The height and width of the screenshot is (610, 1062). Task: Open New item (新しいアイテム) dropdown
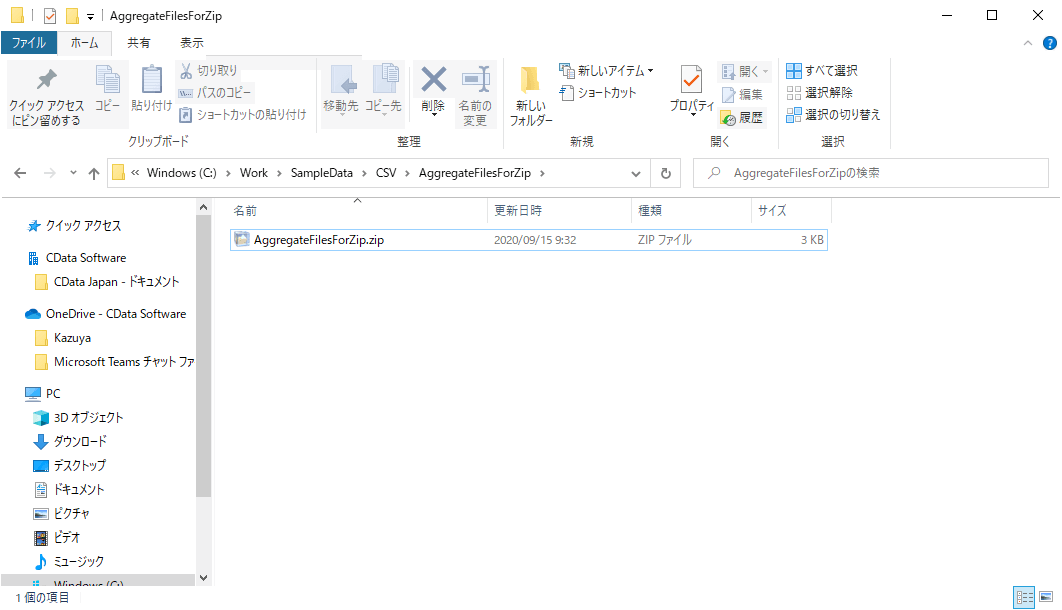[606, 70]
